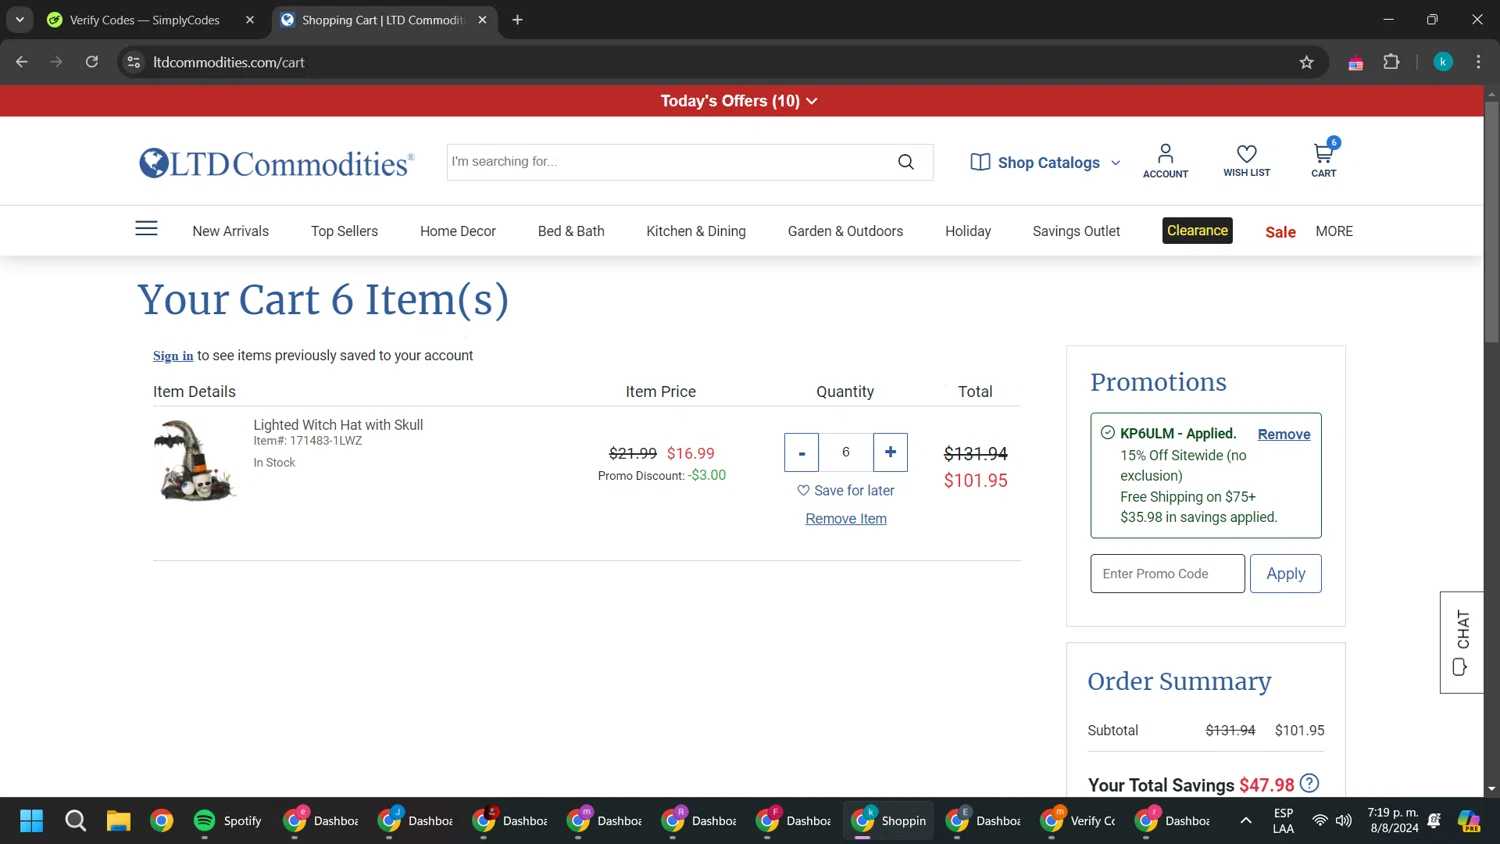Image resolution: width=1500 pixels, height=844 pixels.
Task: Apply the promo code
Action: click(x=1286, y=573)
